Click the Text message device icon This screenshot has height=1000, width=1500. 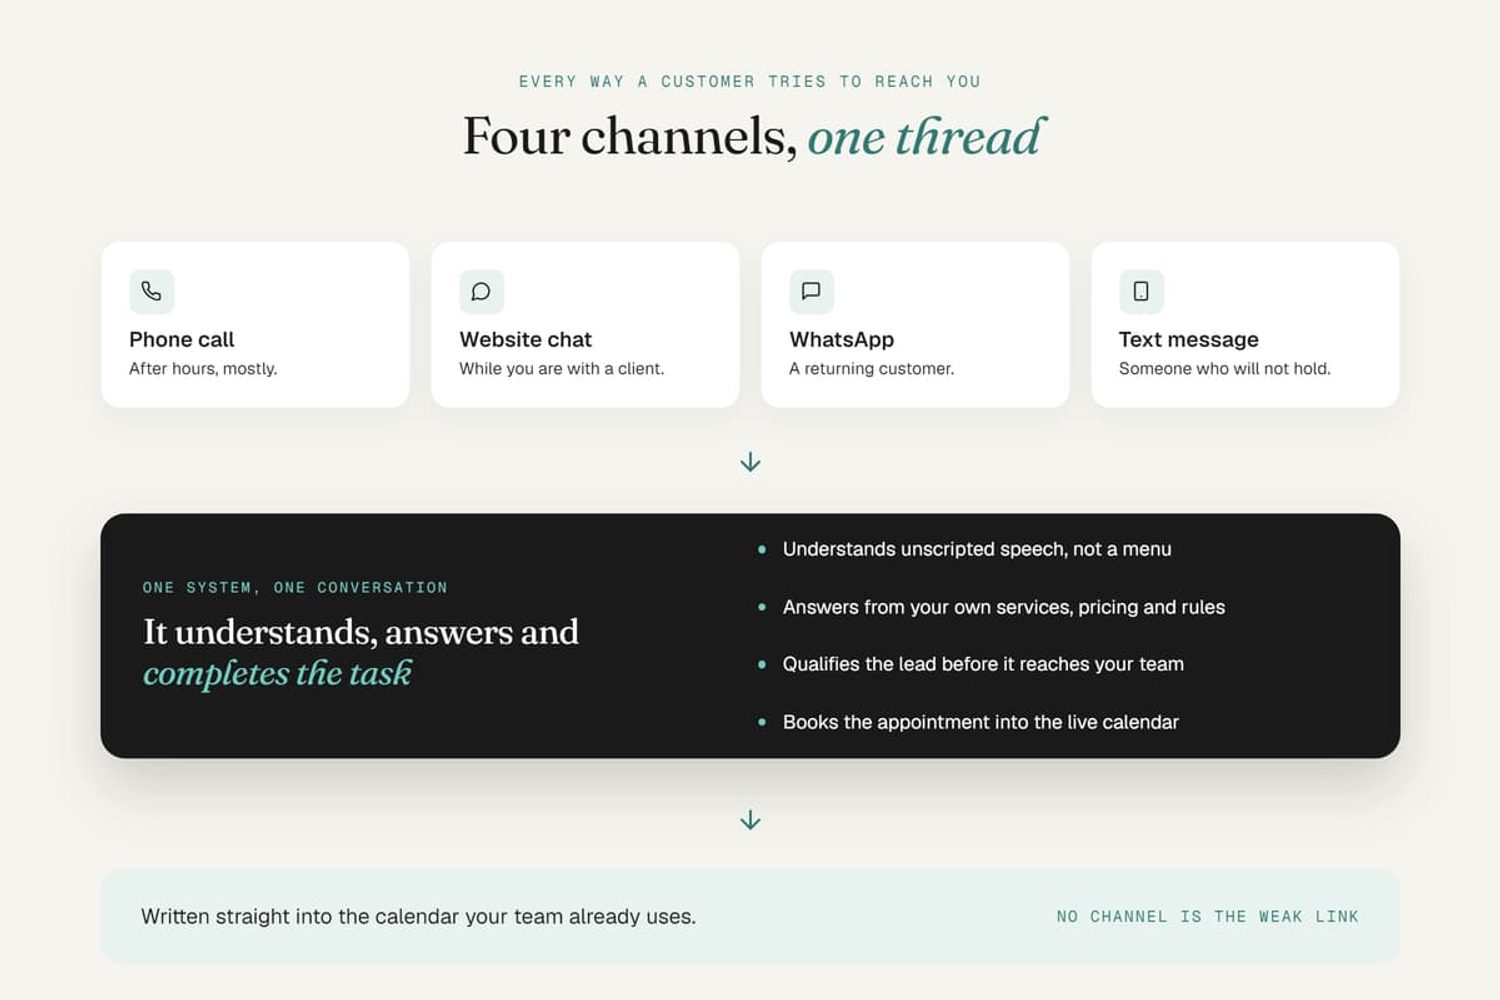(1141, 291)
